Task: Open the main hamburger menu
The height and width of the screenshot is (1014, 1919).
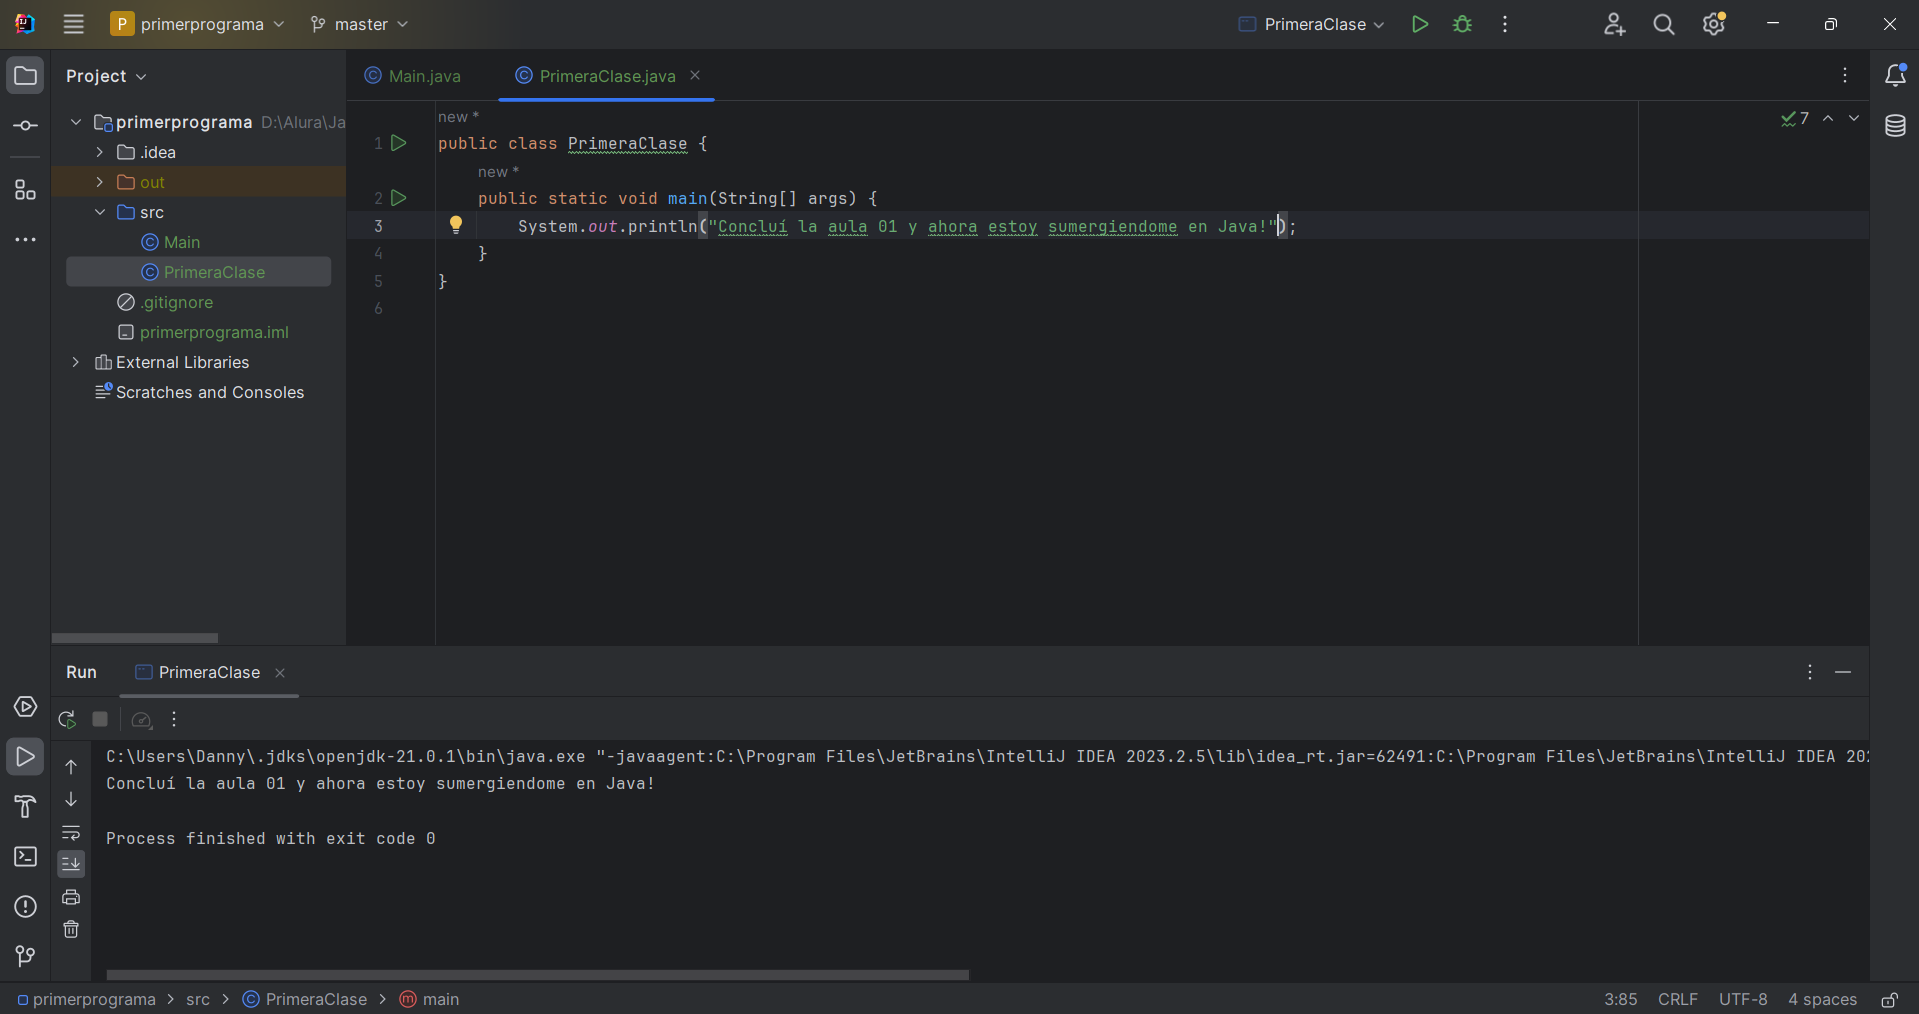Action: click(73, 24)
